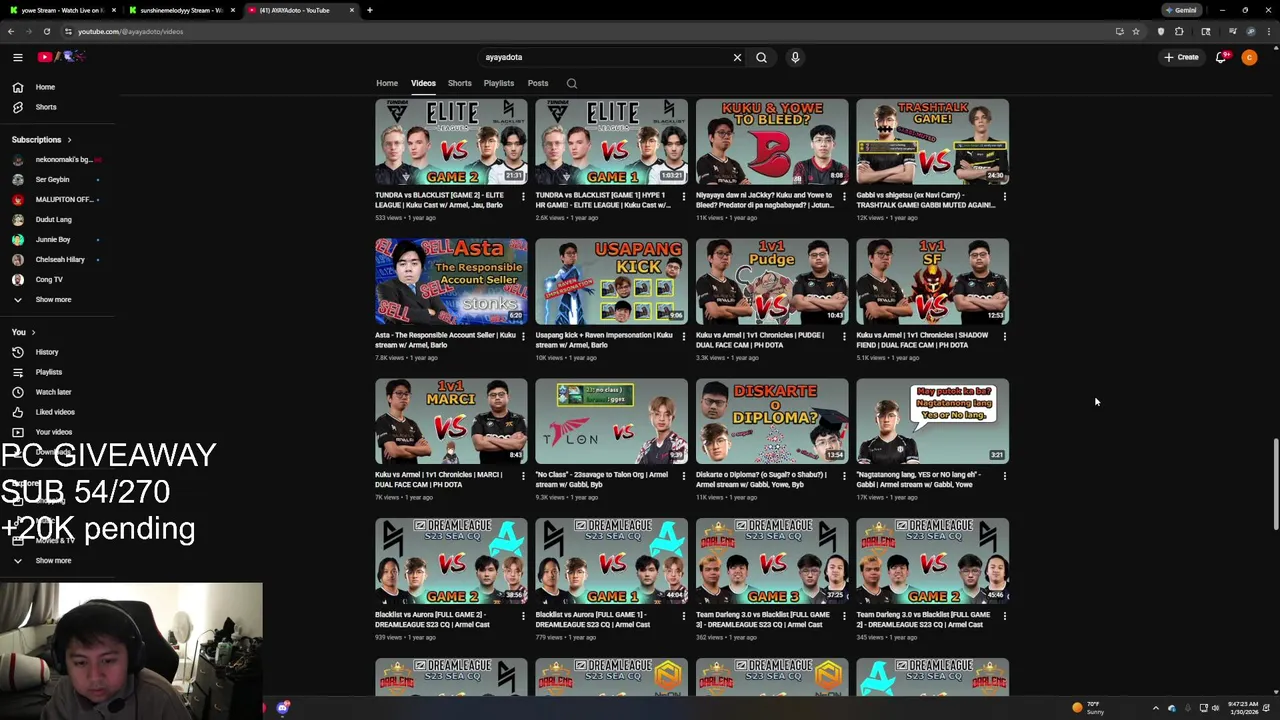Bookmark this page with the star icon
Image resolution: width=1280 pixels, height=720 pixels.
pos(1136,31)
